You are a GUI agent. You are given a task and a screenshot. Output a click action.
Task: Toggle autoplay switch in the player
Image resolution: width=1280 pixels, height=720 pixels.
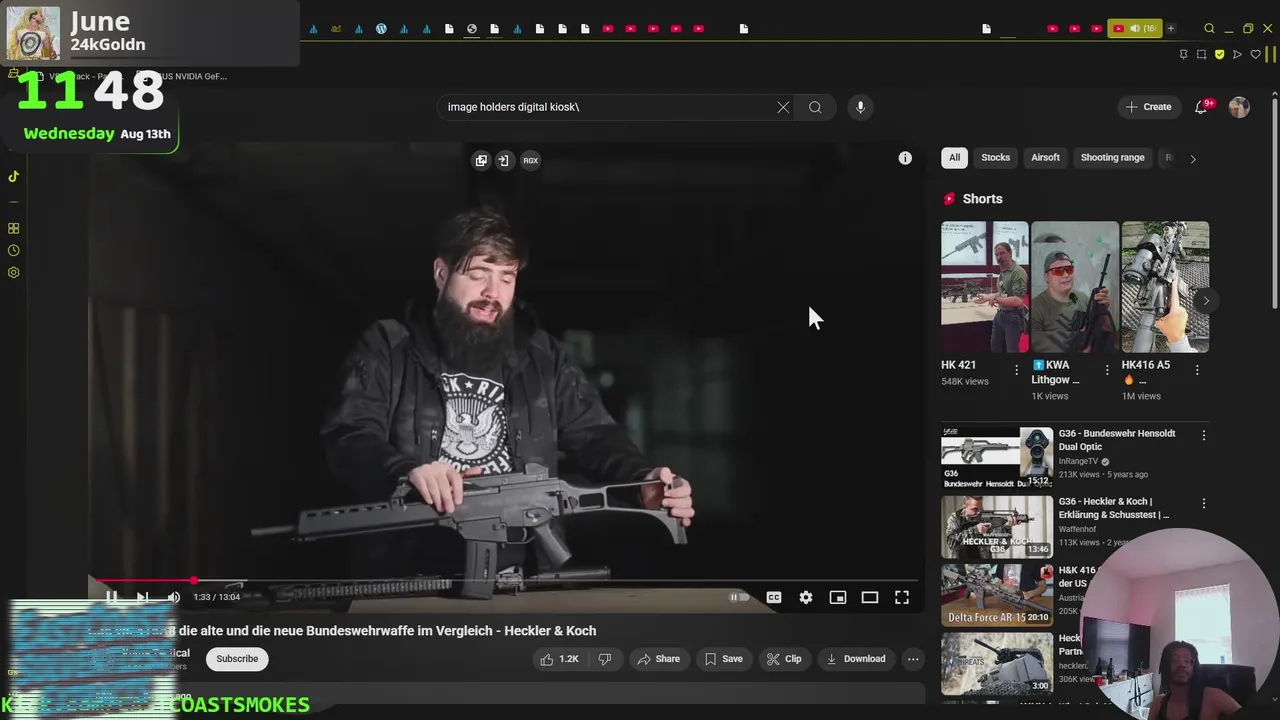point(739,597)
